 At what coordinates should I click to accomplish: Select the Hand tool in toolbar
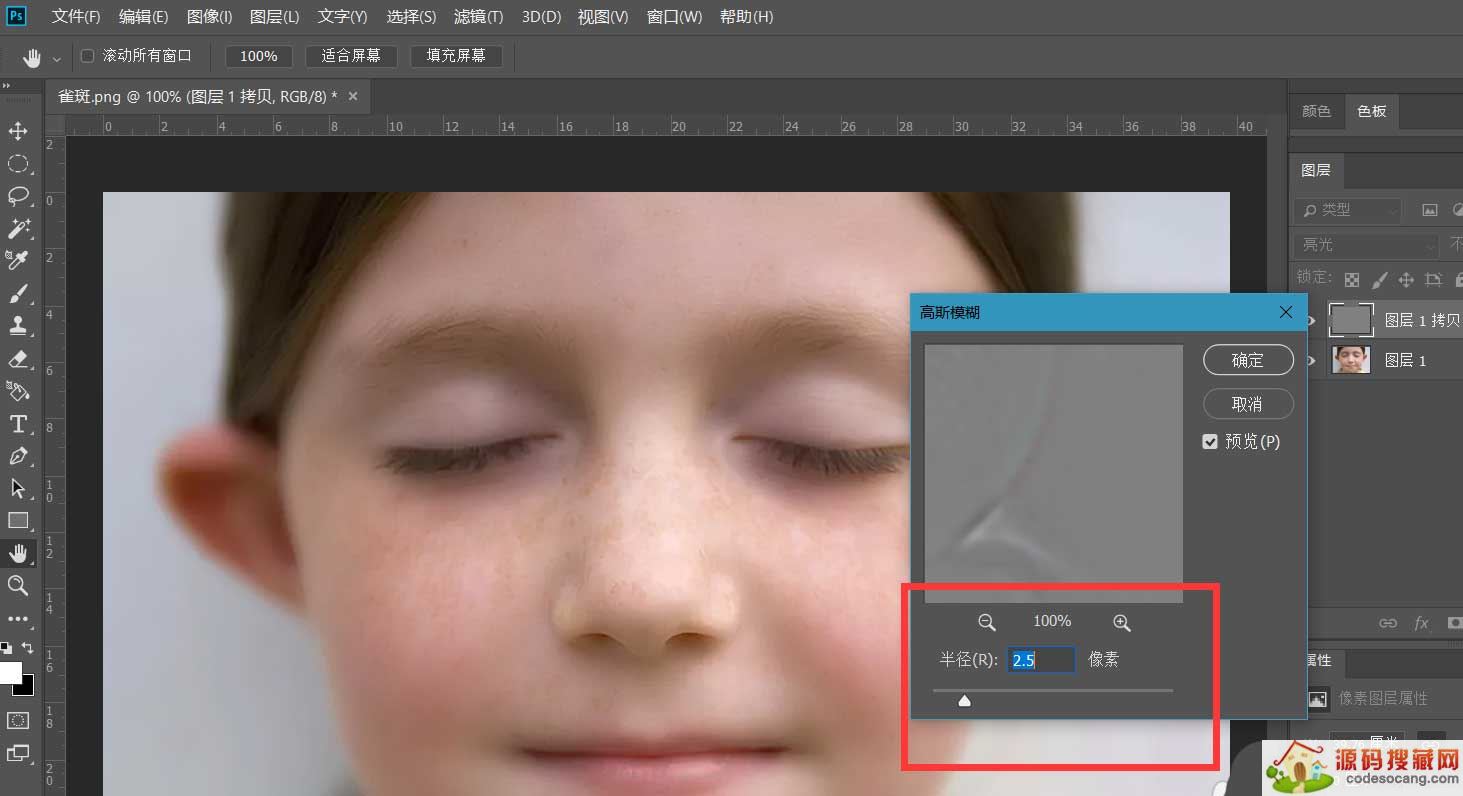[18, 553]
